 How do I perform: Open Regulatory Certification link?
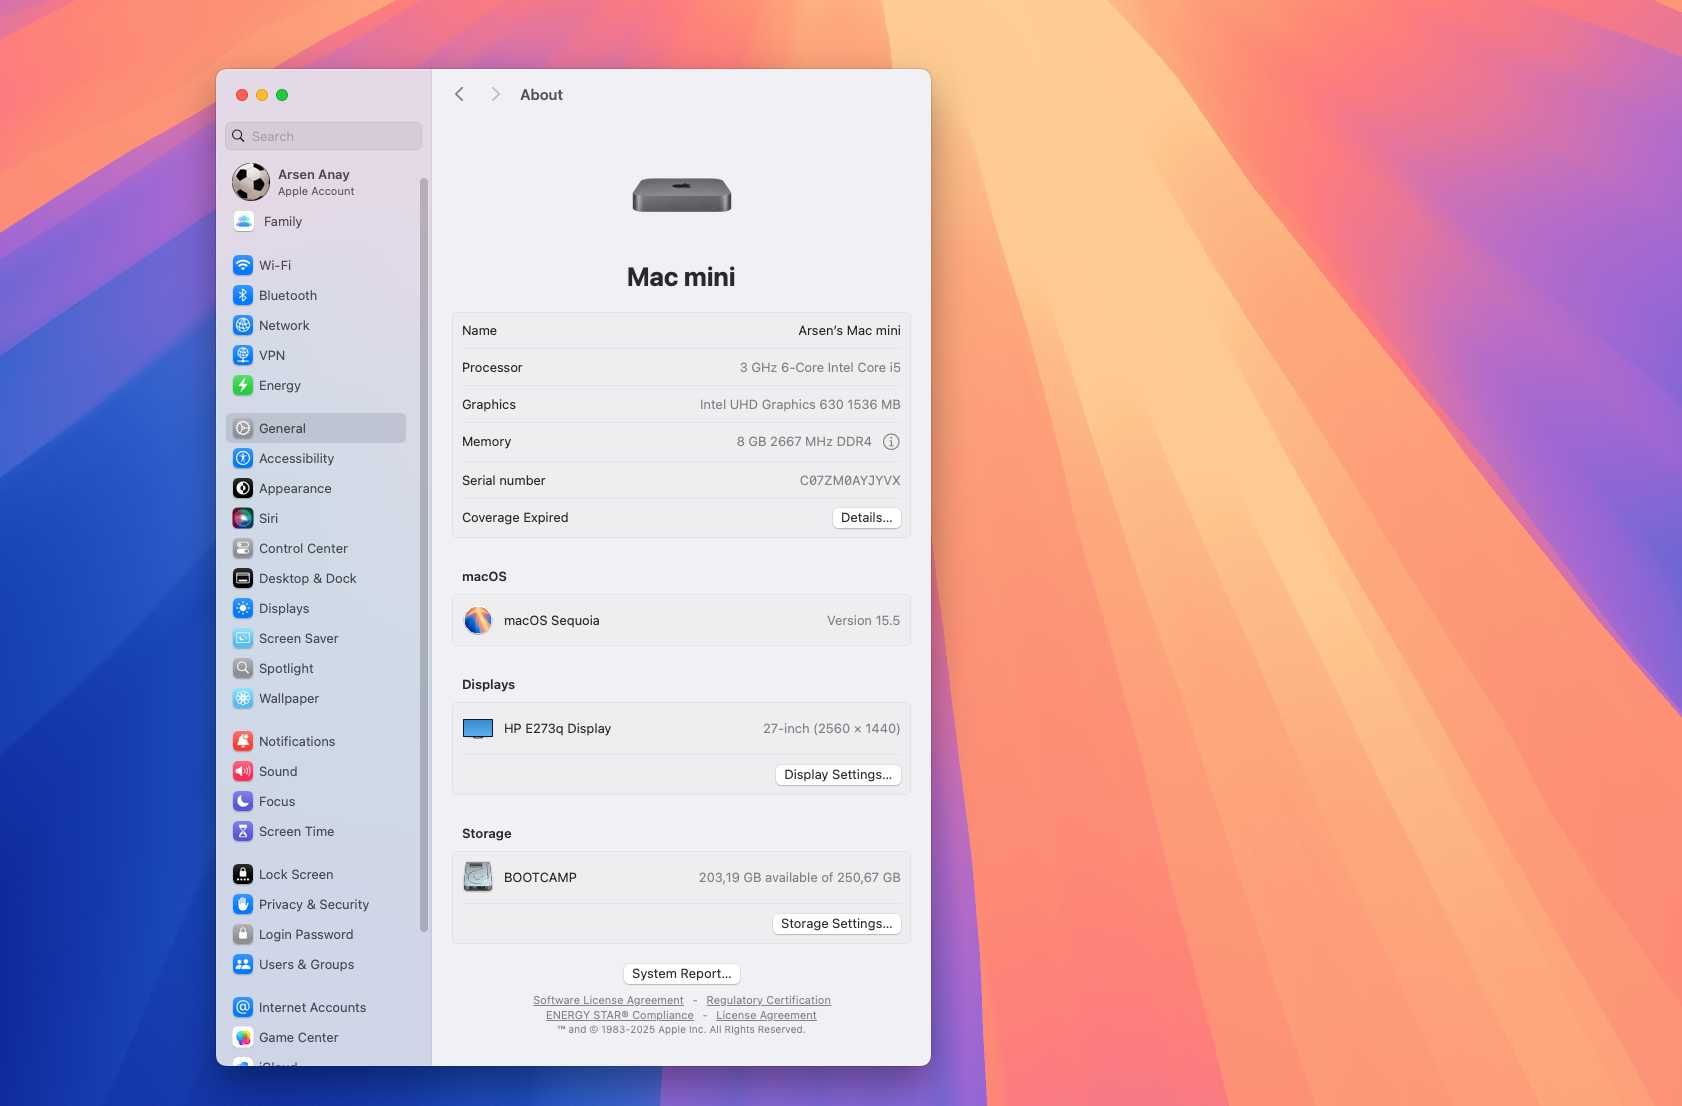768,1000
